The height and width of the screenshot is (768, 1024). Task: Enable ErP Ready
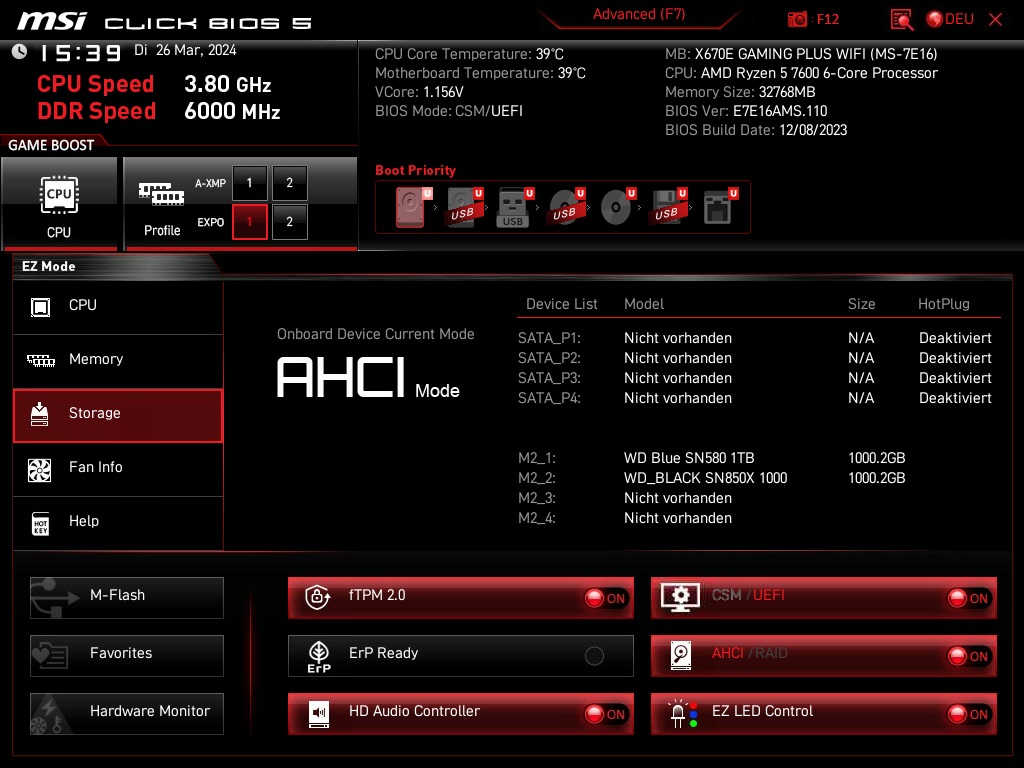pos(595,655)
